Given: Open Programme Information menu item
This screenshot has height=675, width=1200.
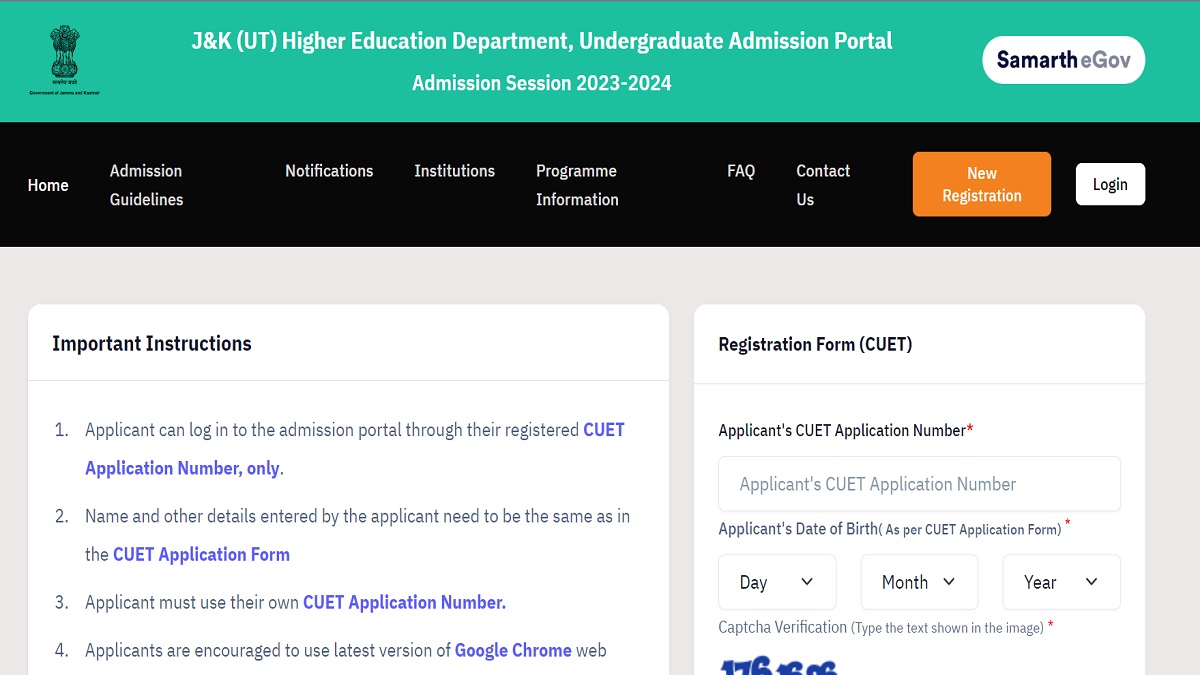Looking at the screenshot, I should point(577,185).
